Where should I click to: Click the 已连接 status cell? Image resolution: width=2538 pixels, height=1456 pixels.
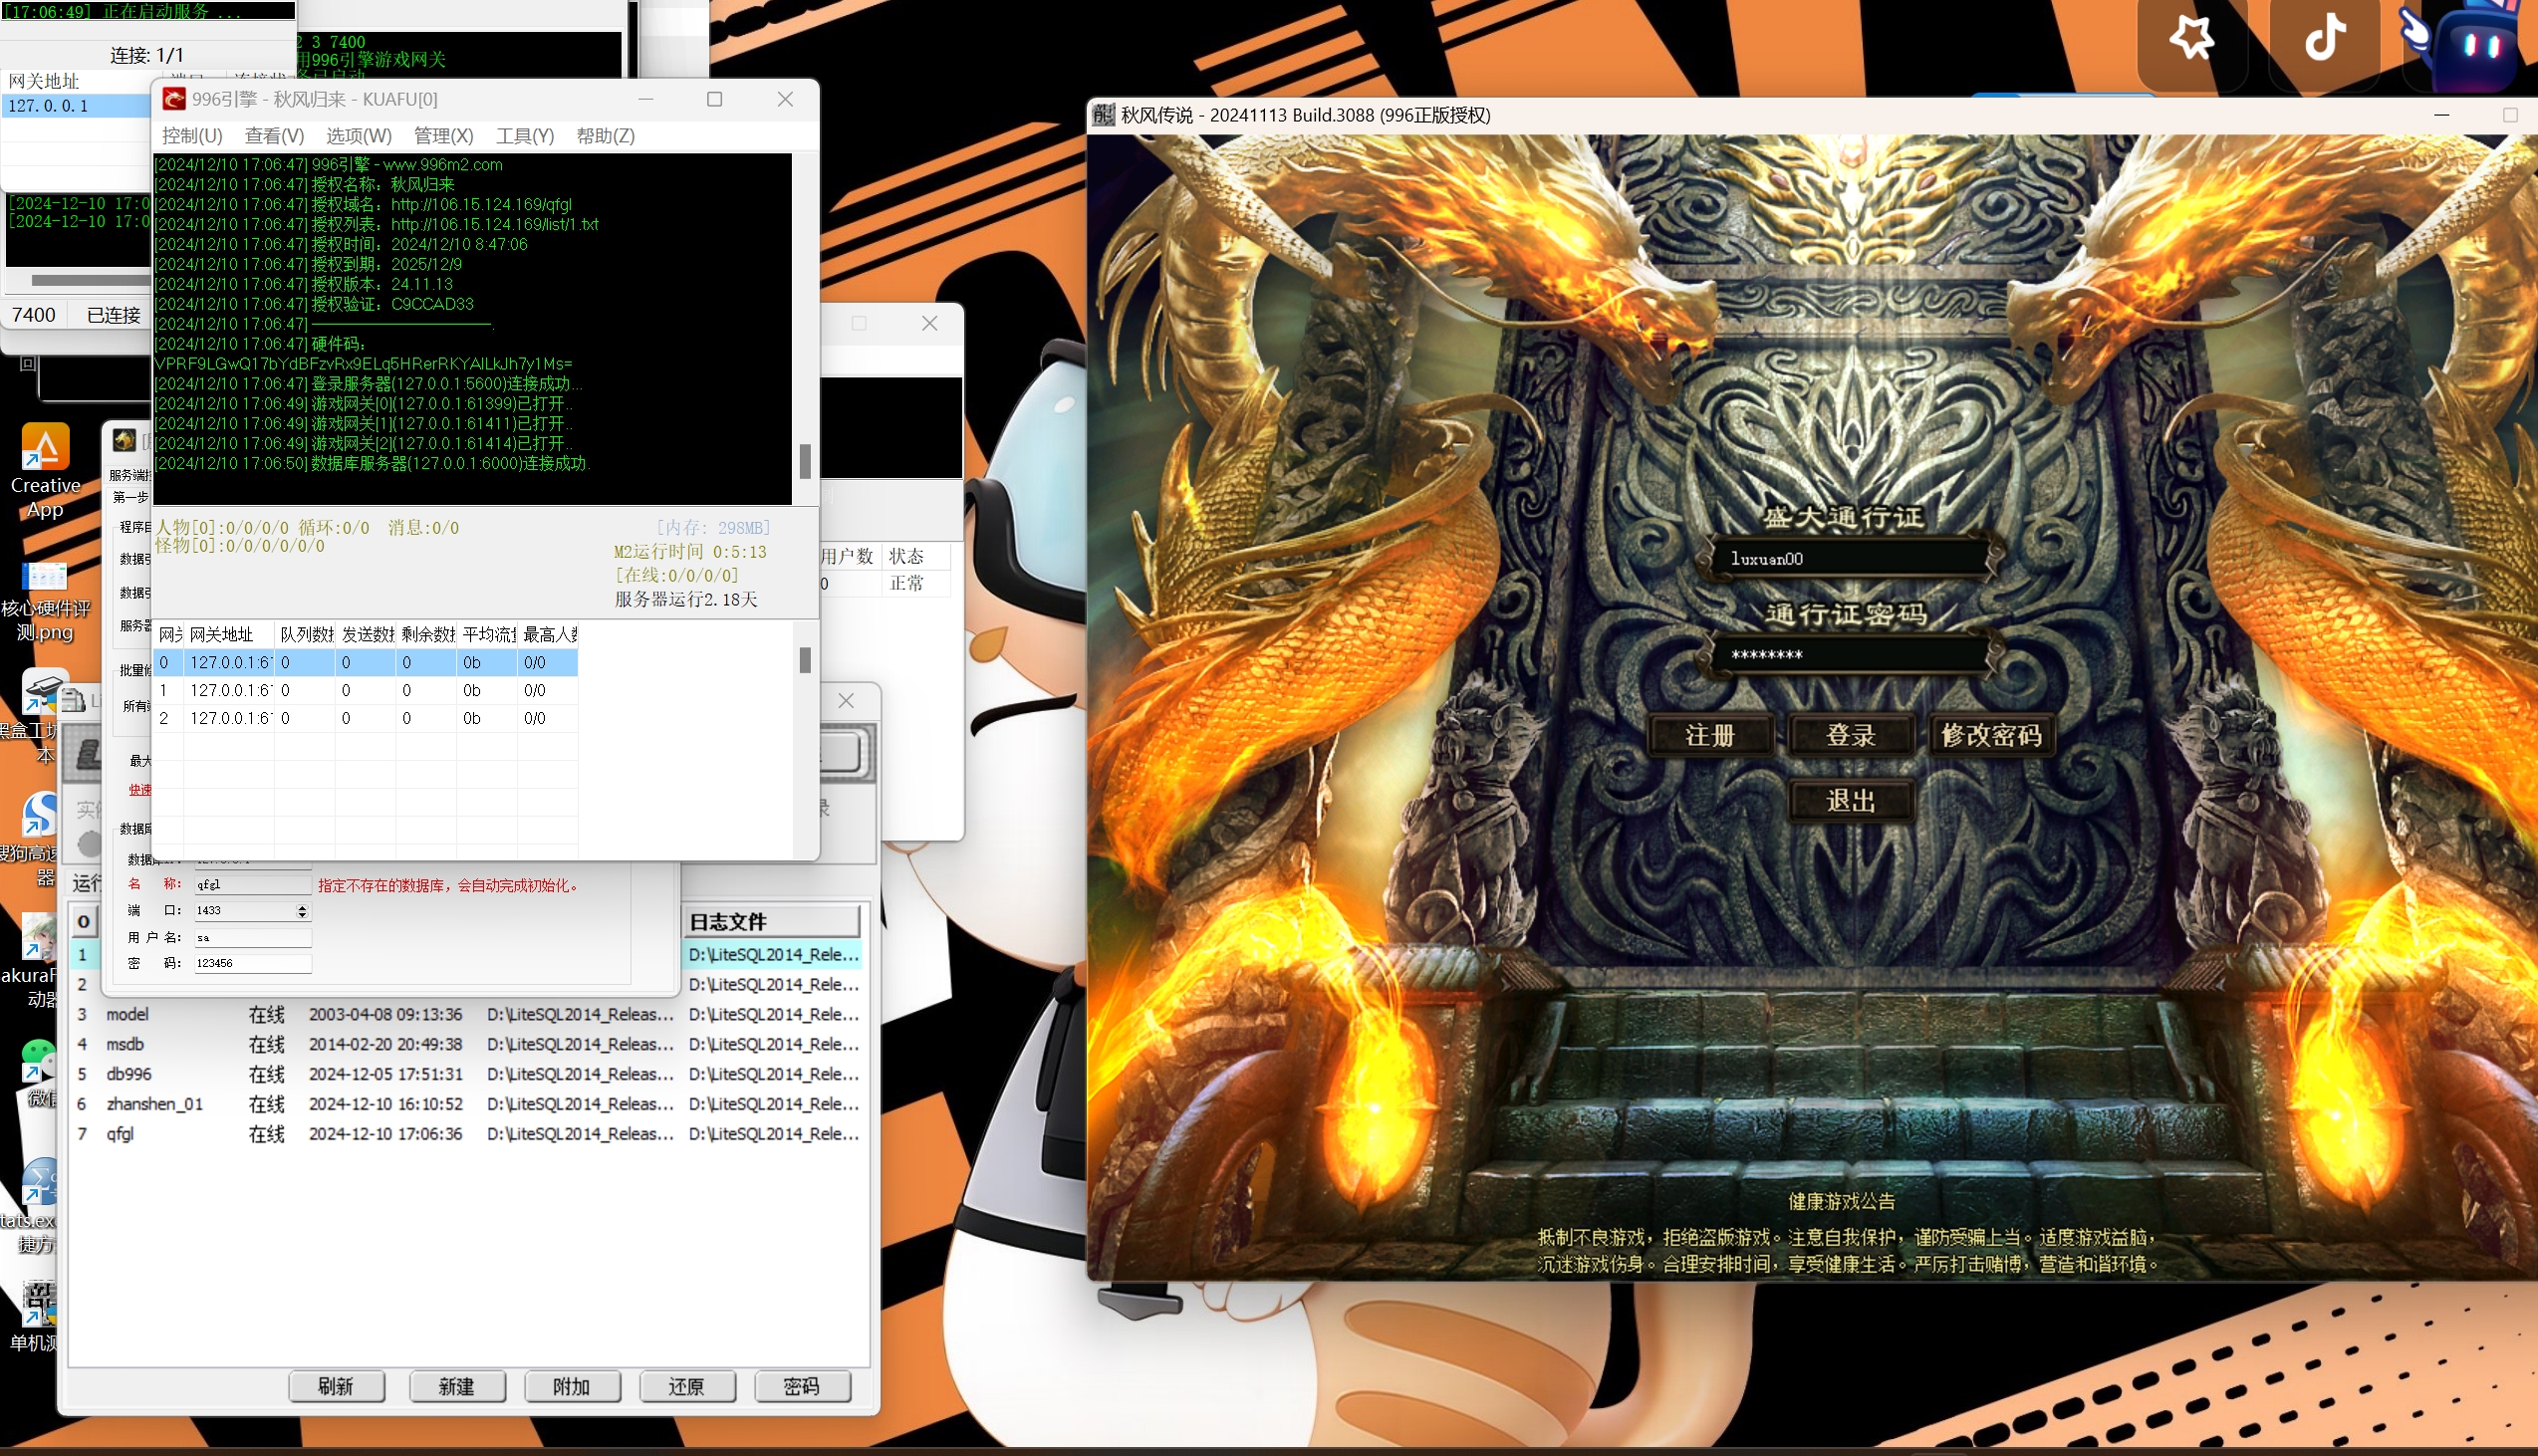(x=113, y=316)
